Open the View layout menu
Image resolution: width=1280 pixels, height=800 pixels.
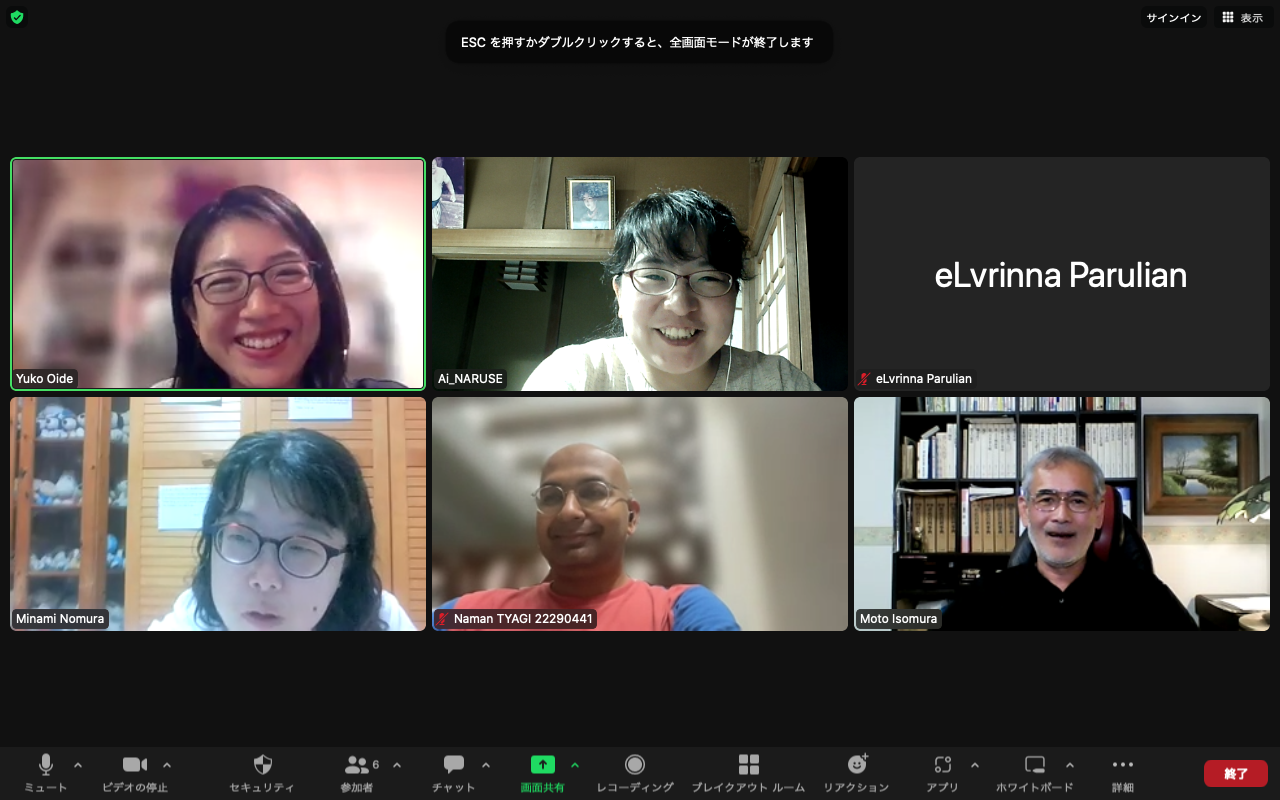tap(1242, 18)
